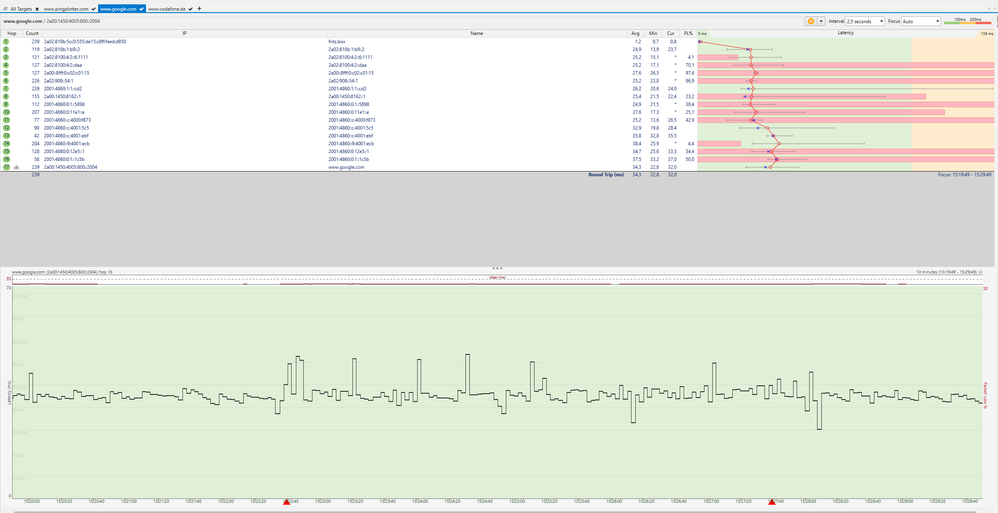This screenshot has width=998, height=513.
Task: Click the Avg column header
Action: point(635,33)
